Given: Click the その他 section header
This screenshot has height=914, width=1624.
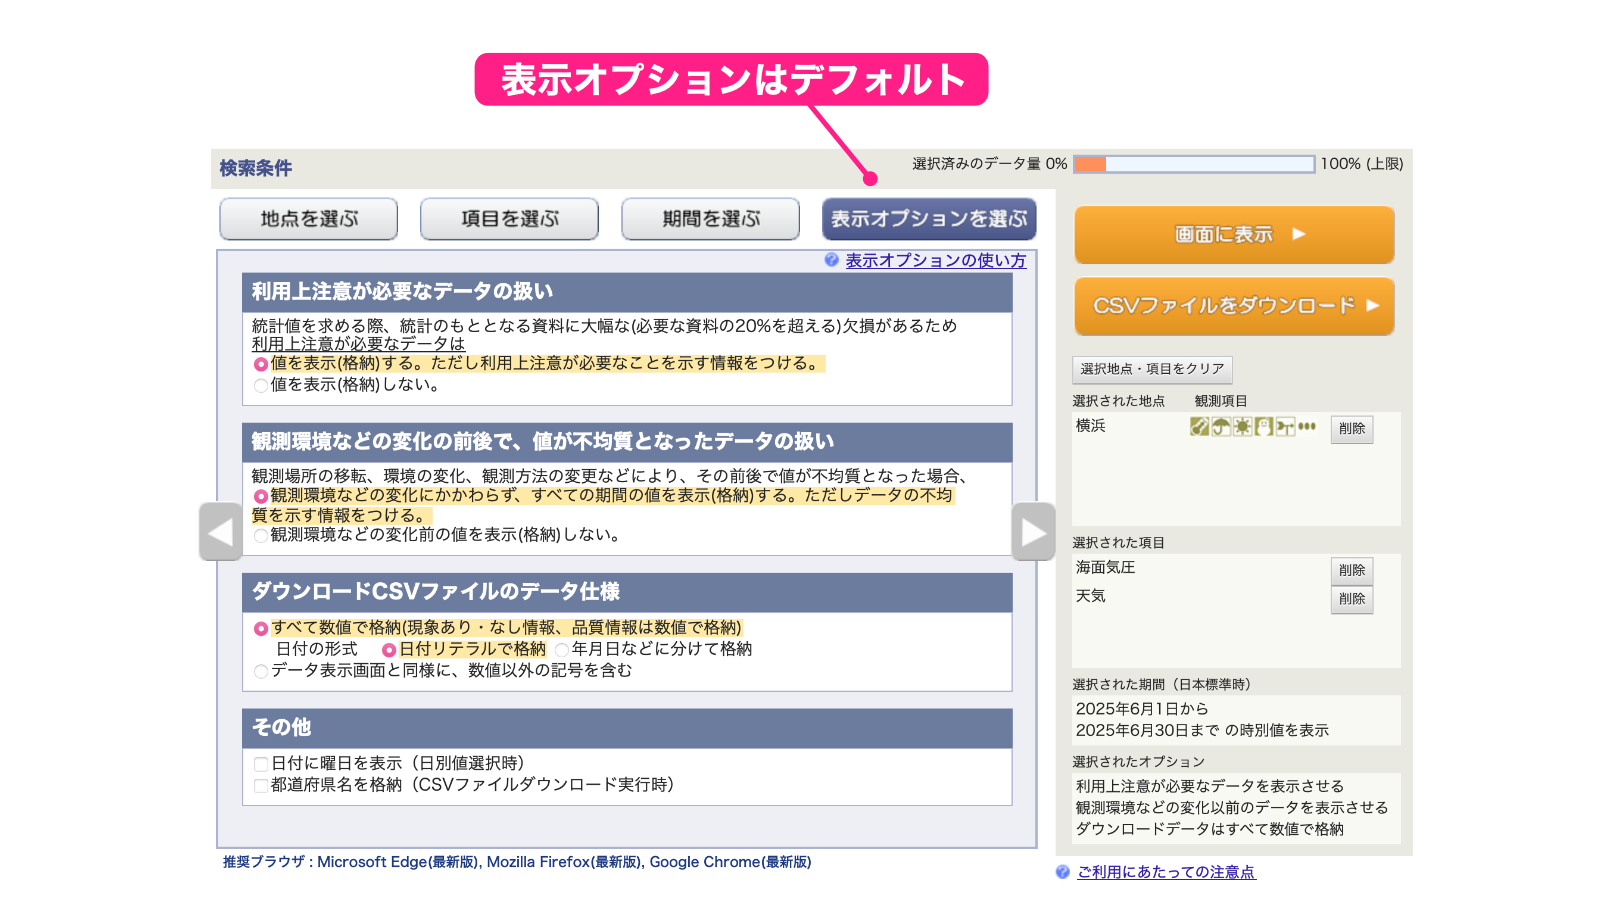Looking at the screenshot, I should (x=627, y=728).
